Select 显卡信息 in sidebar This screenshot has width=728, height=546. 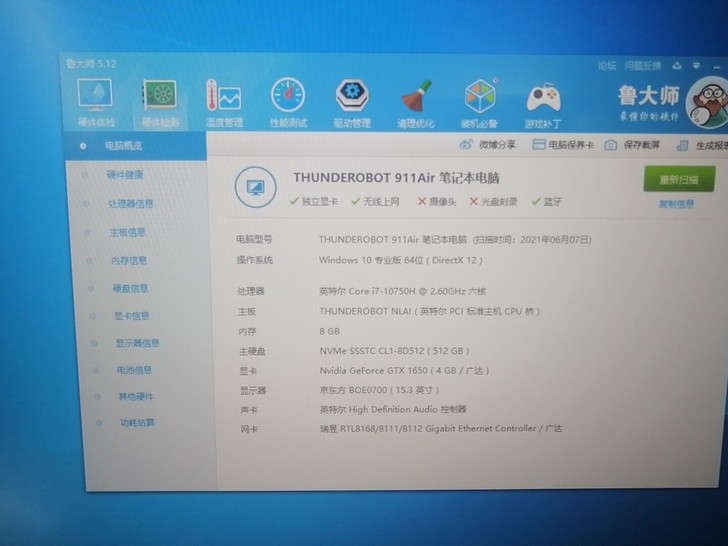[132, 316]
